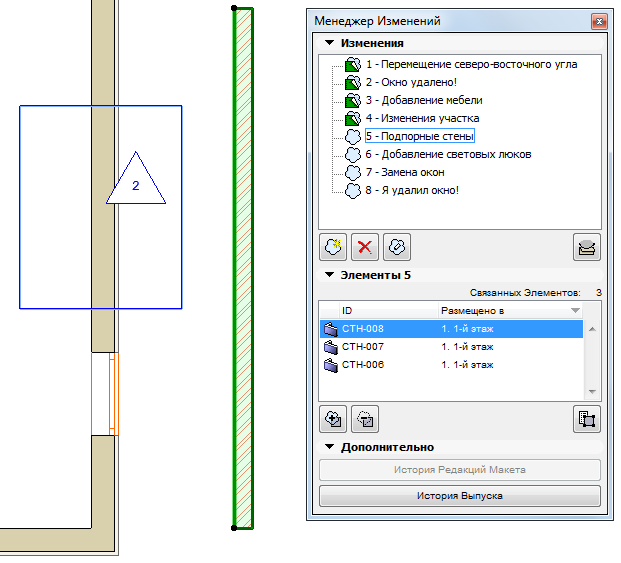Select change 3 - Добавление мебели
The width and height of the screenshot is (621, 563).
(424, 100)
